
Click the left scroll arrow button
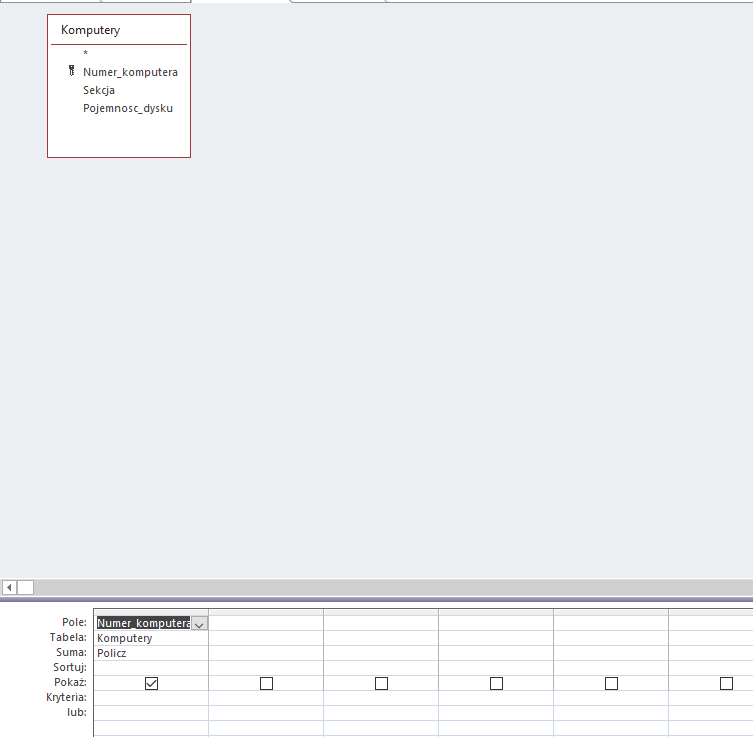[x=9, y=587]
